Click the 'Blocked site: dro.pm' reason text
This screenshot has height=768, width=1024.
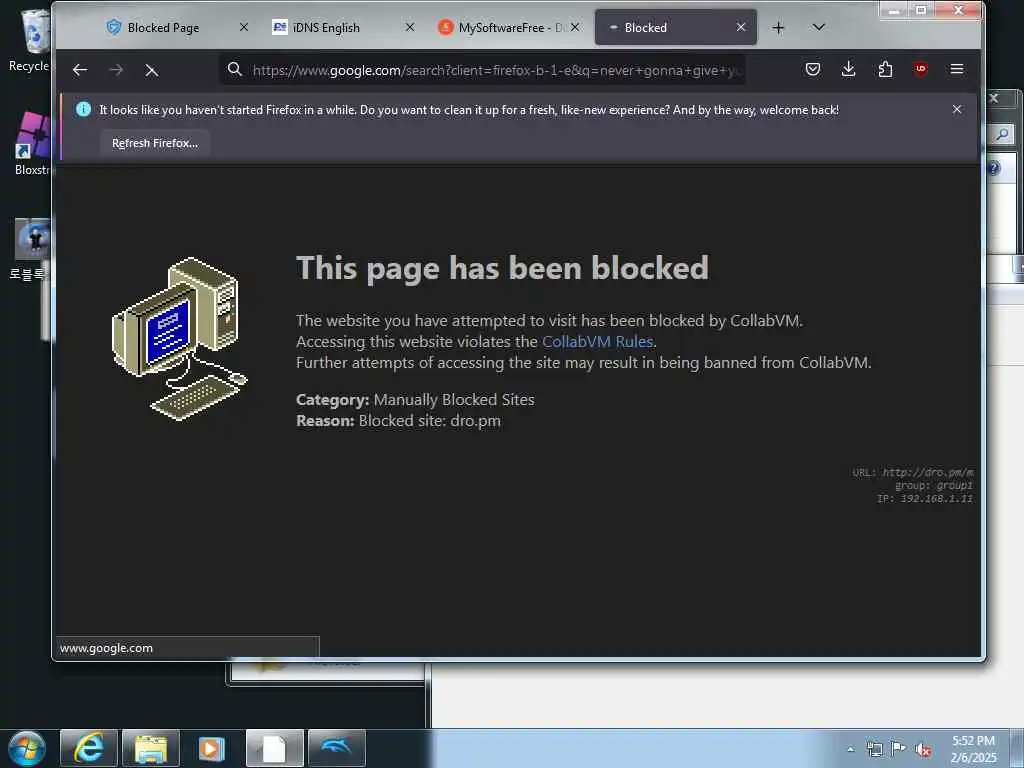tap(430, 421)
